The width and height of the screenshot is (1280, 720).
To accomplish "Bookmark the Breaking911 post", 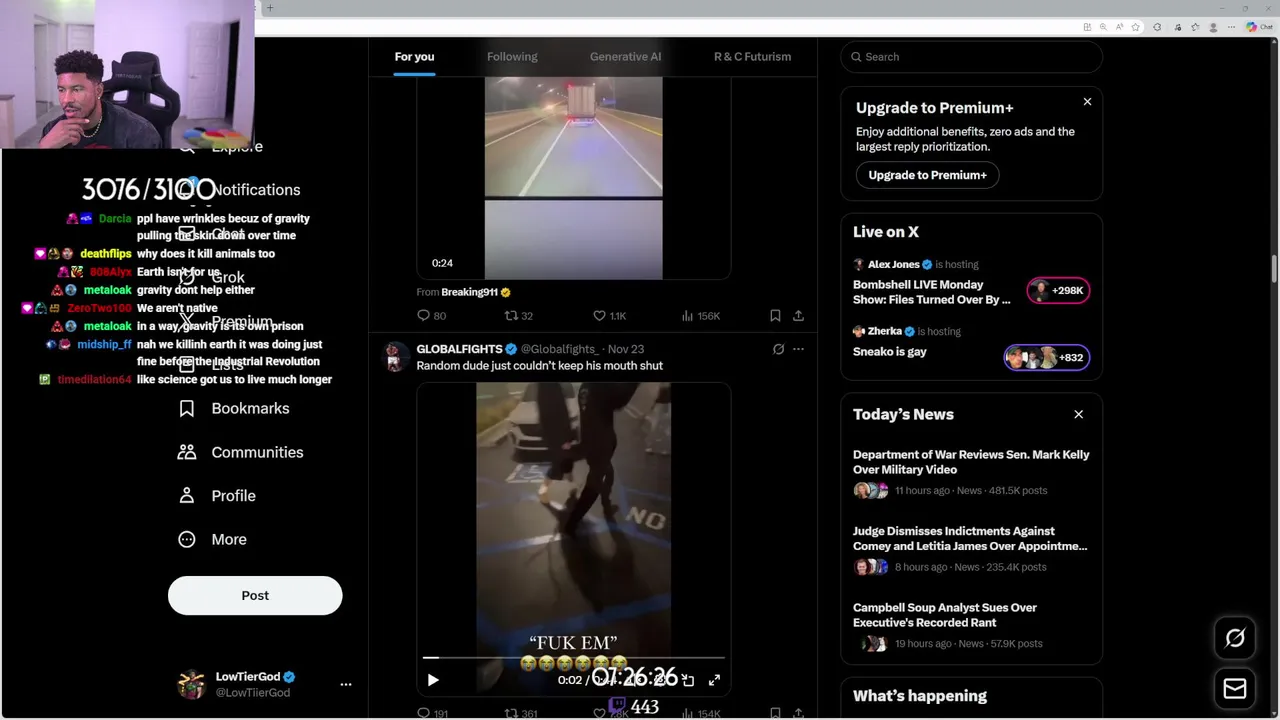I will tap(775, 315).
